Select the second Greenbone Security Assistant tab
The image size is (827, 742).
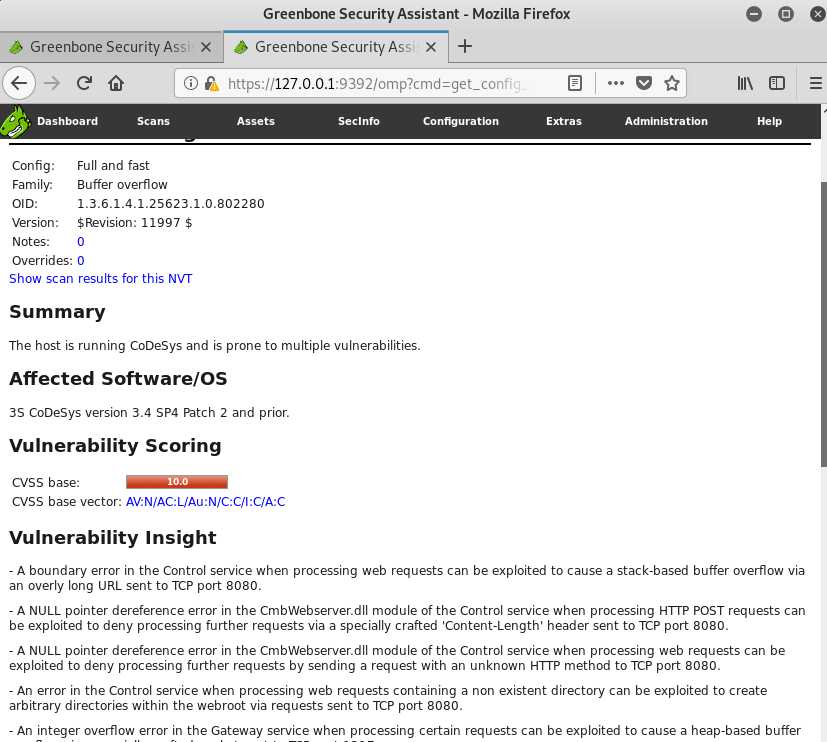click(336, 47)
